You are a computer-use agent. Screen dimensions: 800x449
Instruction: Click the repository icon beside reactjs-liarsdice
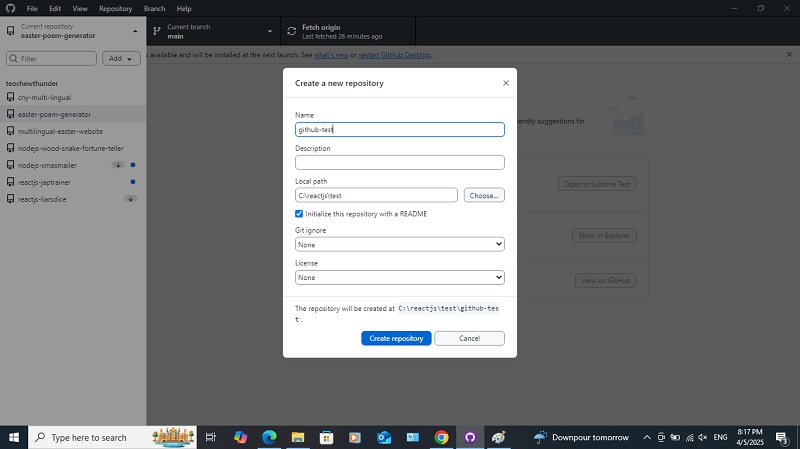pos(10,198)
